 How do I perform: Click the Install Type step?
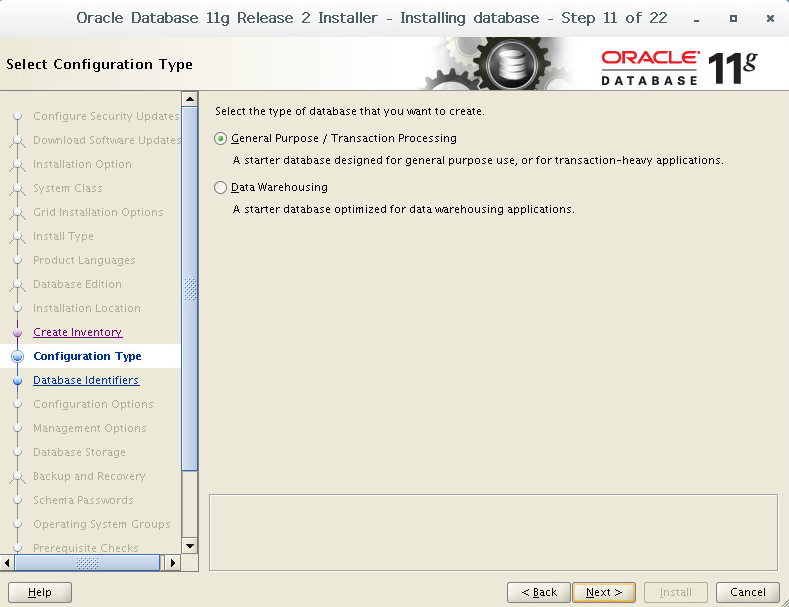(x=63, y=236)
